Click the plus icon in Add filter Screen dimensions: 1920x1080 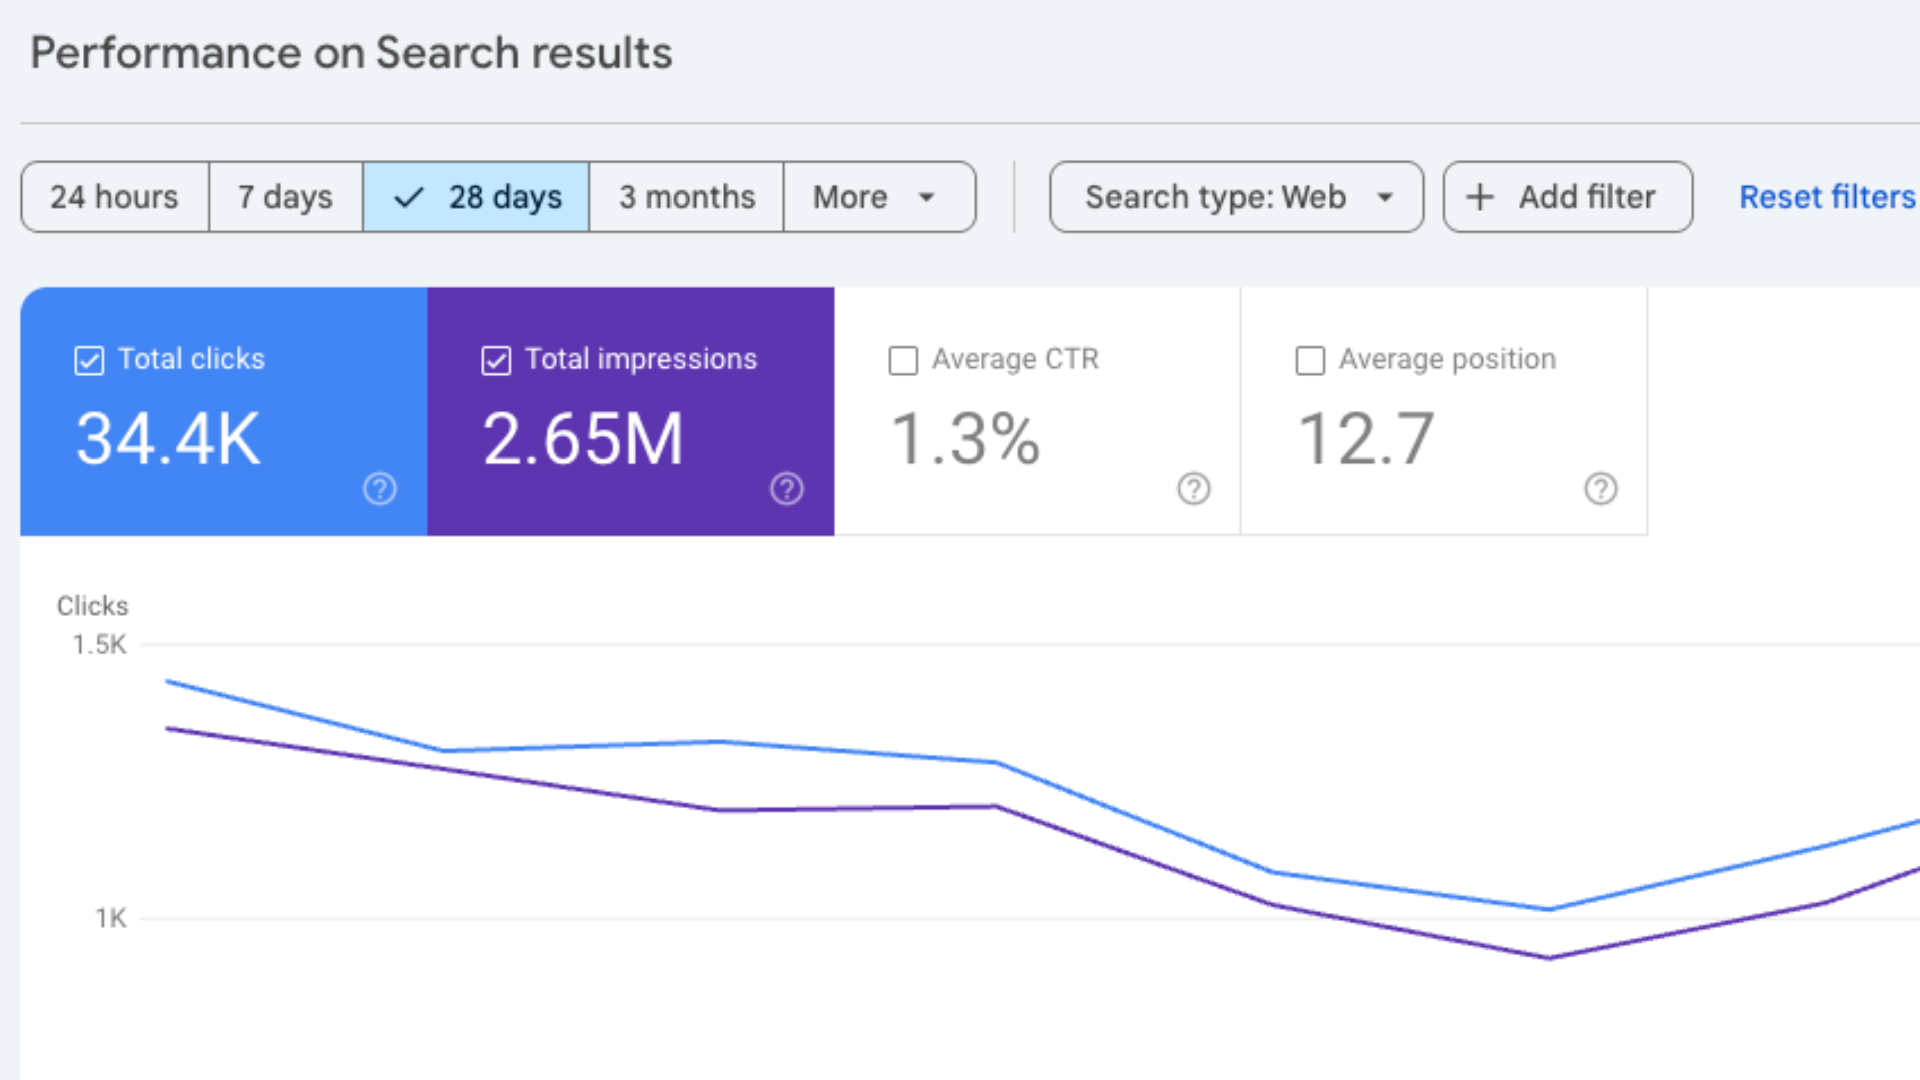[x=1480, y=197]
